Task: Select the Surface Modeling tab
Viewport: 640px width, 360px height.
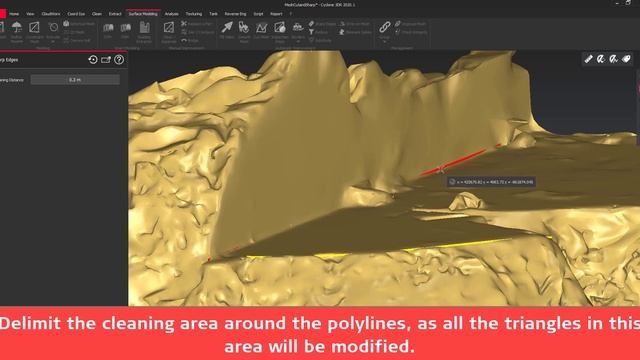Action: [x=143, y=14]
